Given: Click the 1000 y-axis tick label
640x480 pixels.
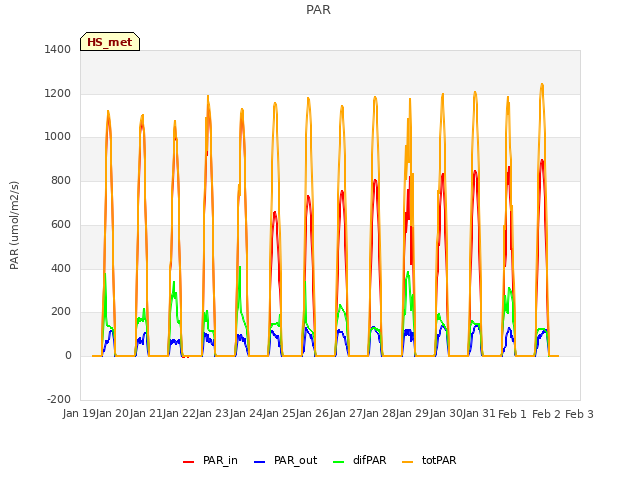Looking at the screenshot, I should (58, 136).
